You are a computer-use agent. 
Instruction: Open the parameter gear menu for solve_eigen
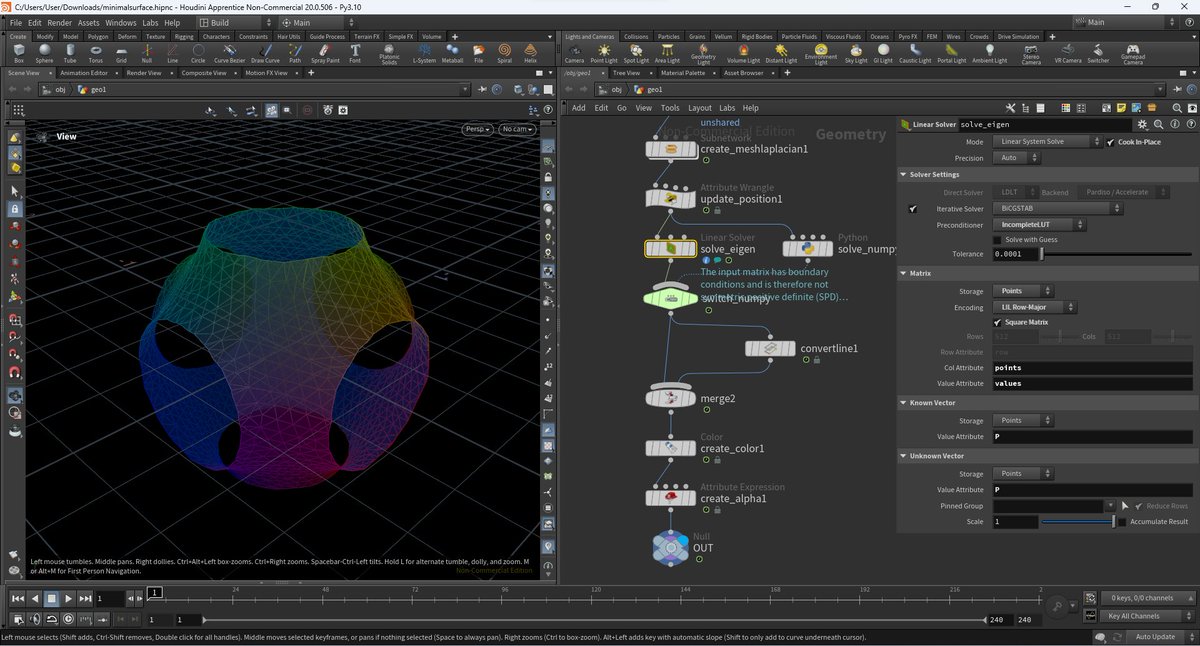pyautogui.click(x=1143, y=124)
